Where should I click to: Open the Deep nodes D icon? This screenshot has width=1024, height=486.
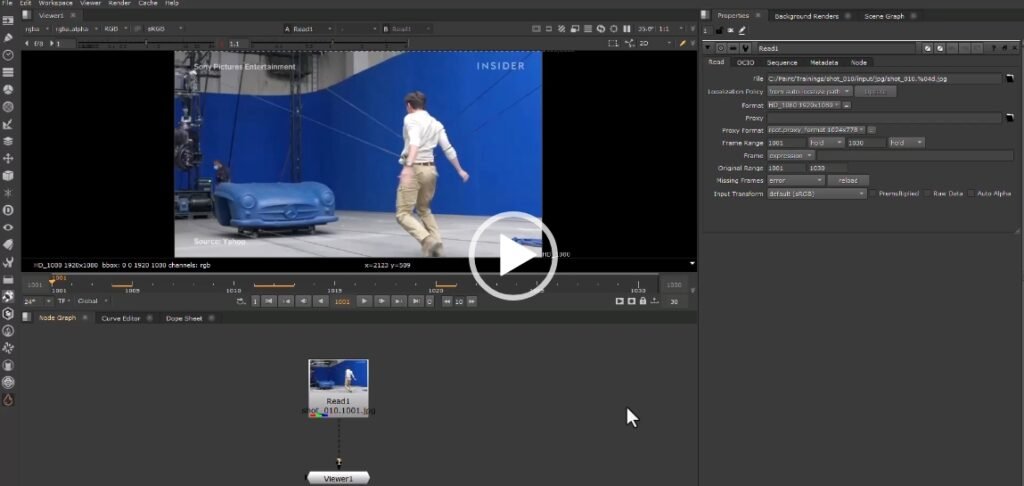pyautogui.click(x=8, y=210)
